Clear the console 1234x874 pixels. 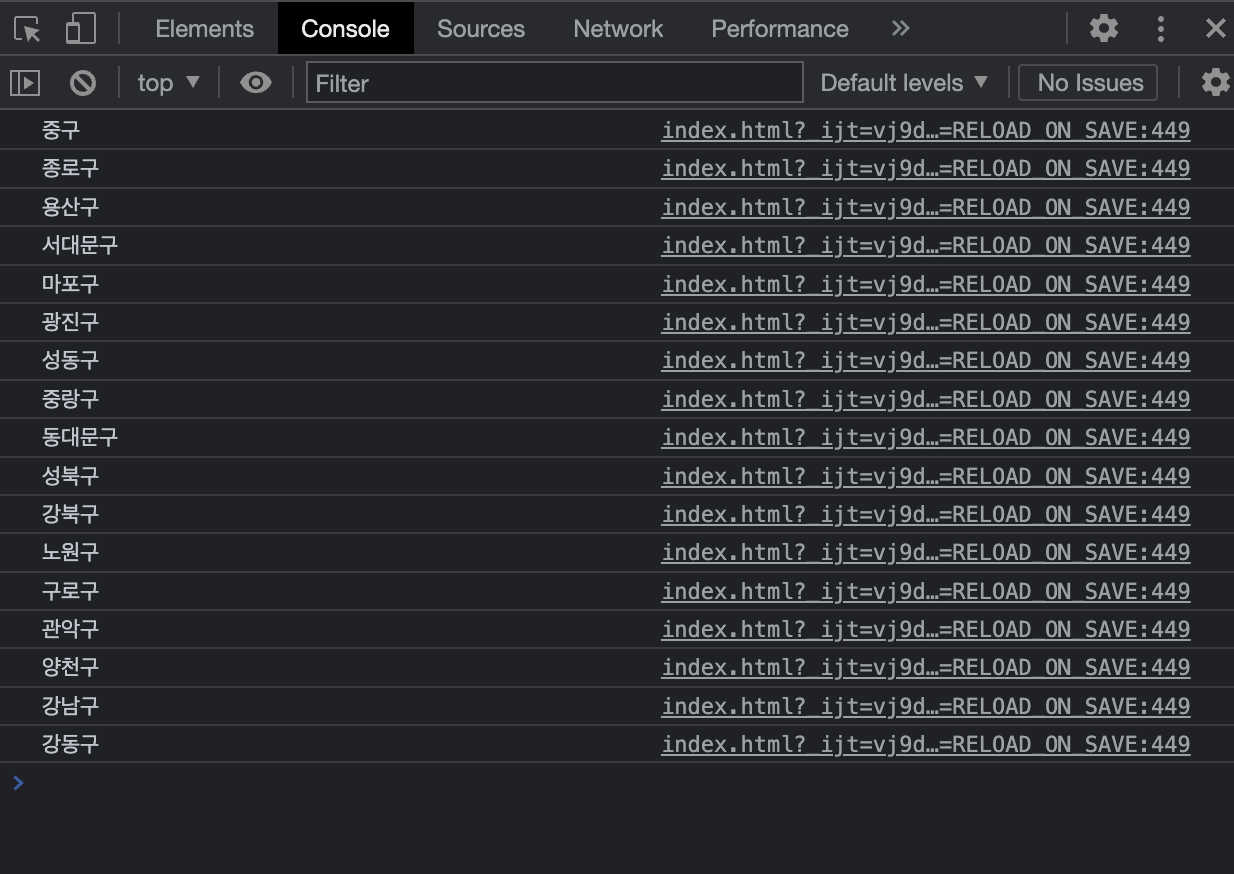coord(83,83)
